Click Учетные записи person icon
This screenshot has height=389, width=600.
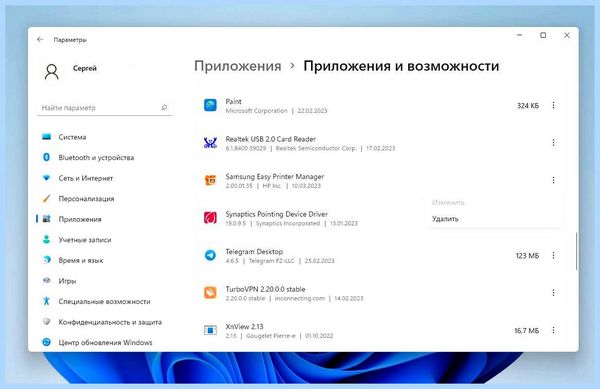click(x=46, y=239)
